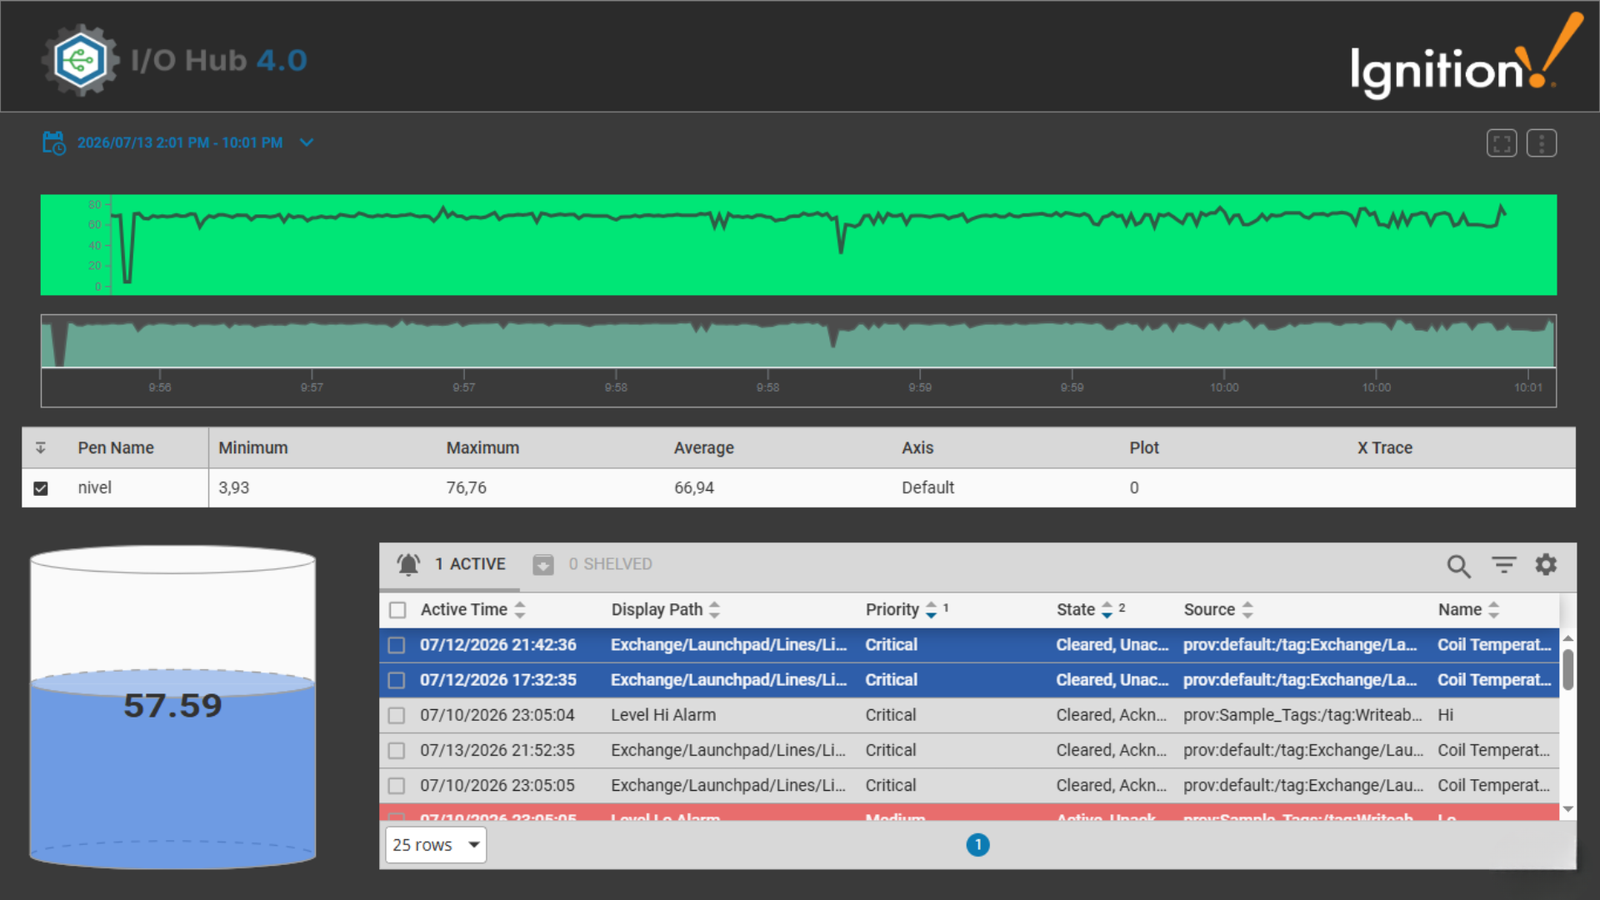
Task: Click the shelved alarms box icon
Action: (x=543, y=565)
